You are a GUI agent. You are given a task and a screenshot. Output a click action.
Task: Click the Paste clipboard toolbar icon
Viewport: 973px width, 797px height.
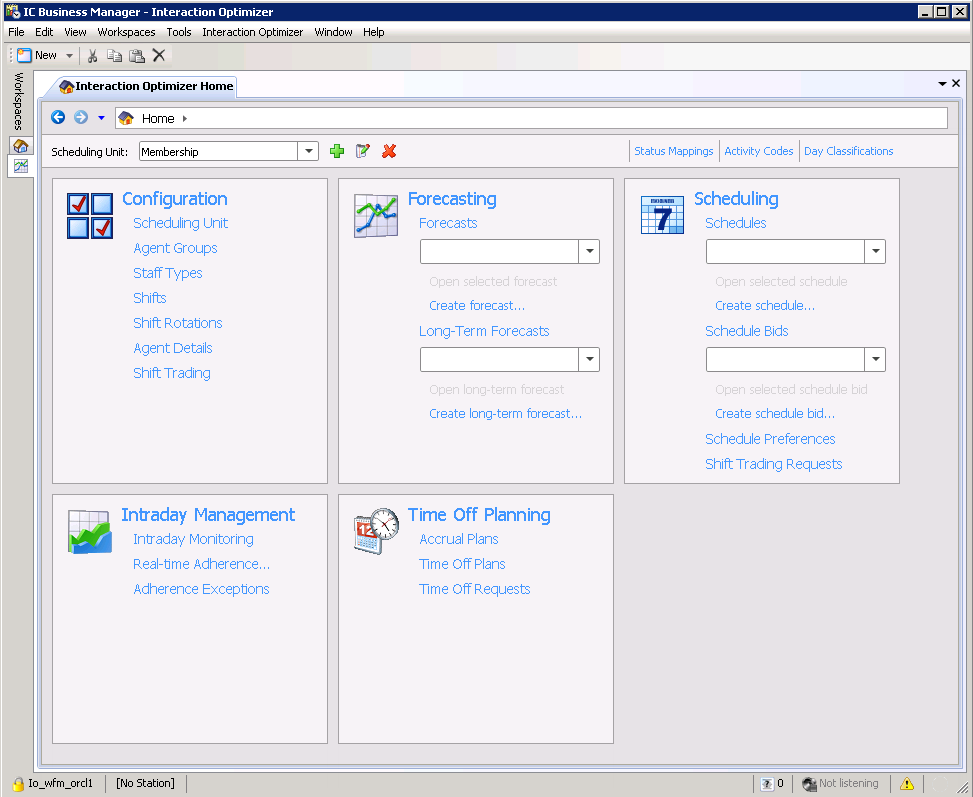(x=137, y=56)
